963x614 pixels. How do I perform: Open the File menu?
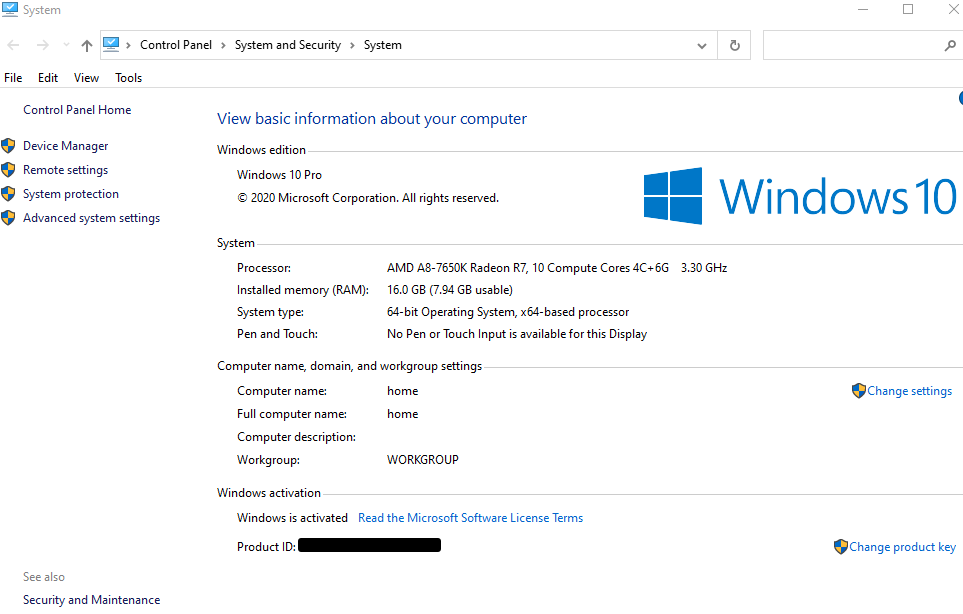(x=13, y=78)
